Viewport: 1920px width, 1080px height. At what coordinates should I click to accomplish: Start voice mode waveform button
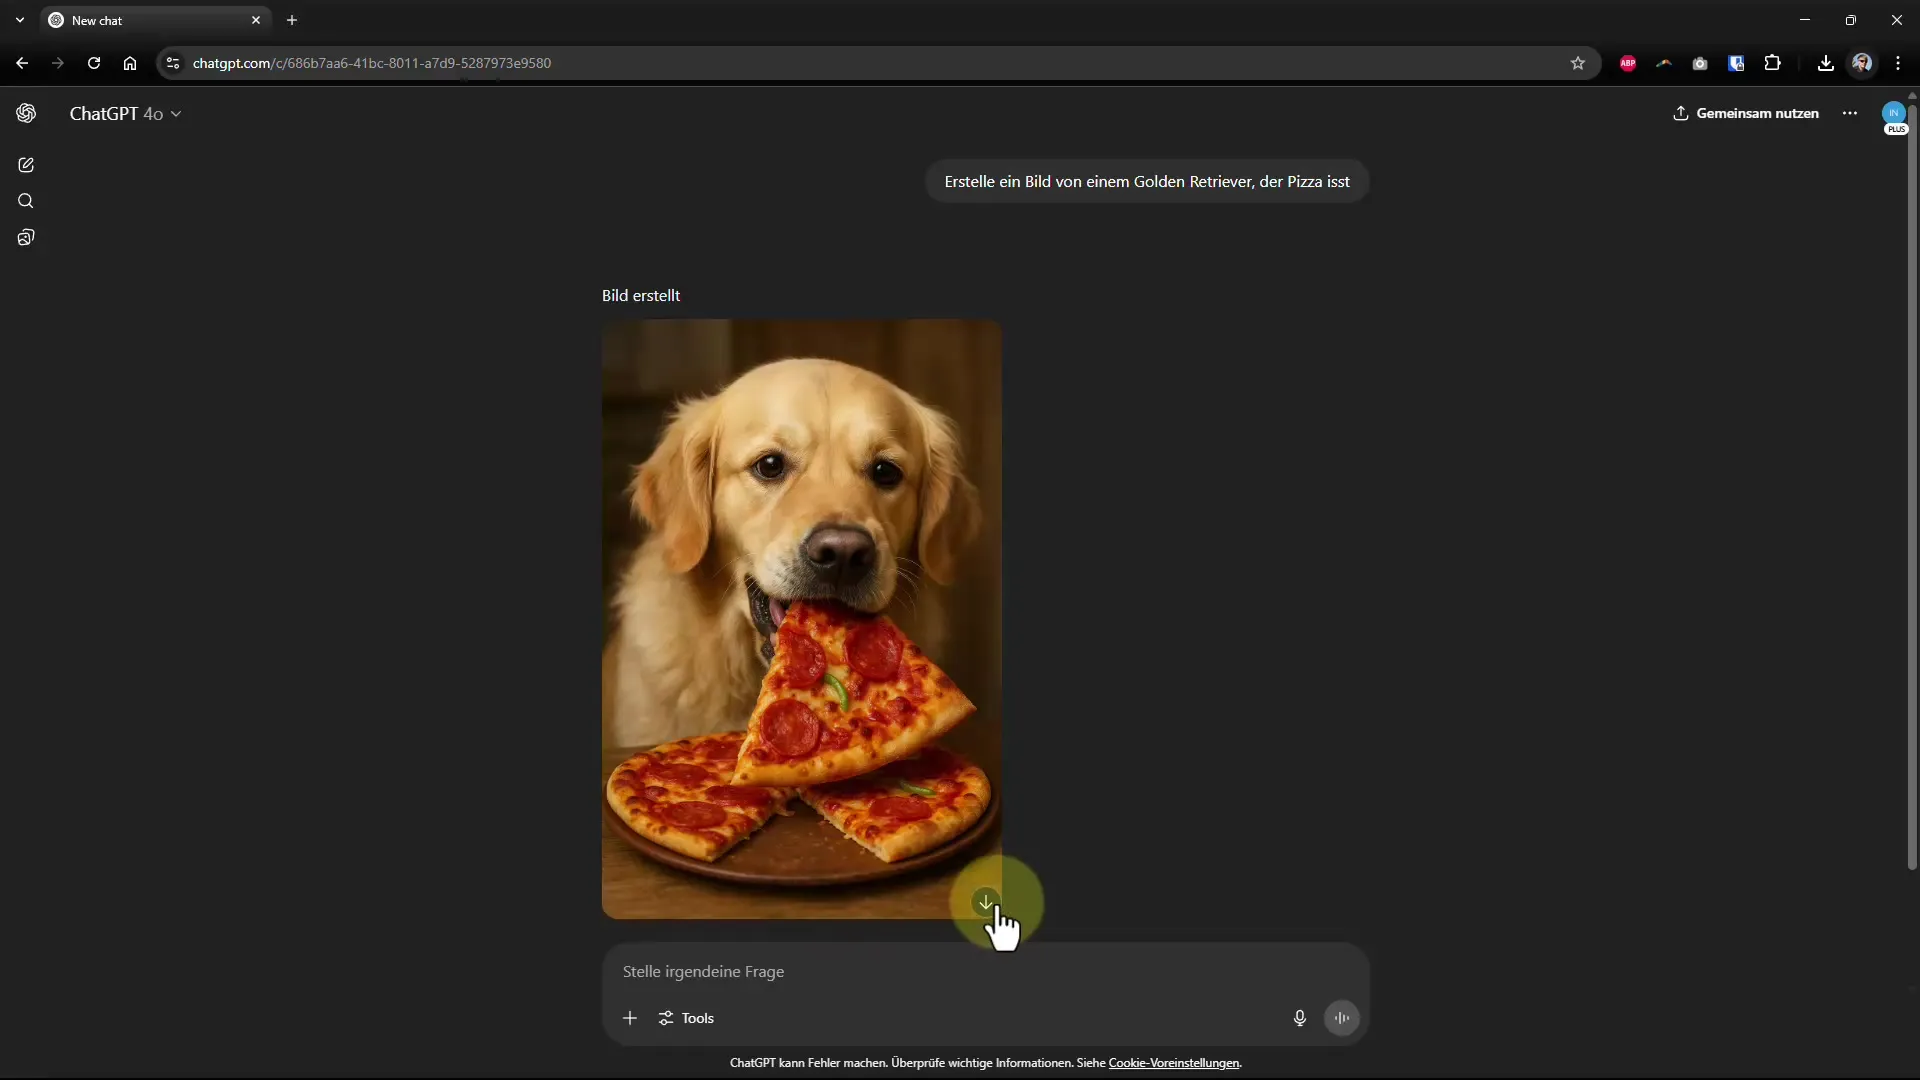tap(1342, 1018)
